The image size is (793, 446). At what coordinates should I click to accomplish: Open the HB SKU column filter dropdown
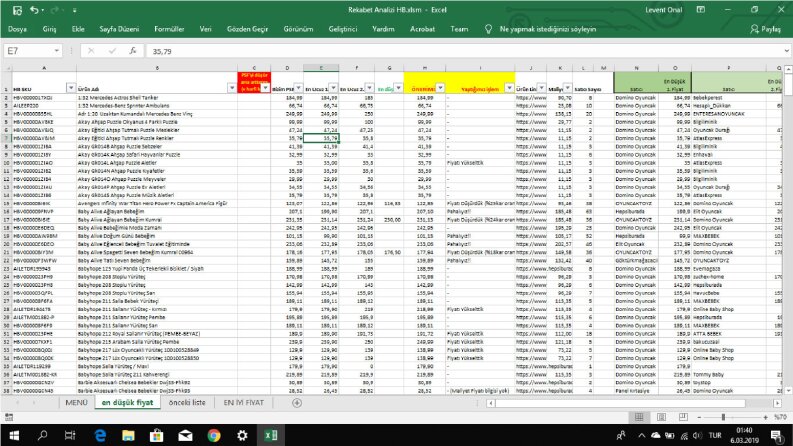click(71, 88)
